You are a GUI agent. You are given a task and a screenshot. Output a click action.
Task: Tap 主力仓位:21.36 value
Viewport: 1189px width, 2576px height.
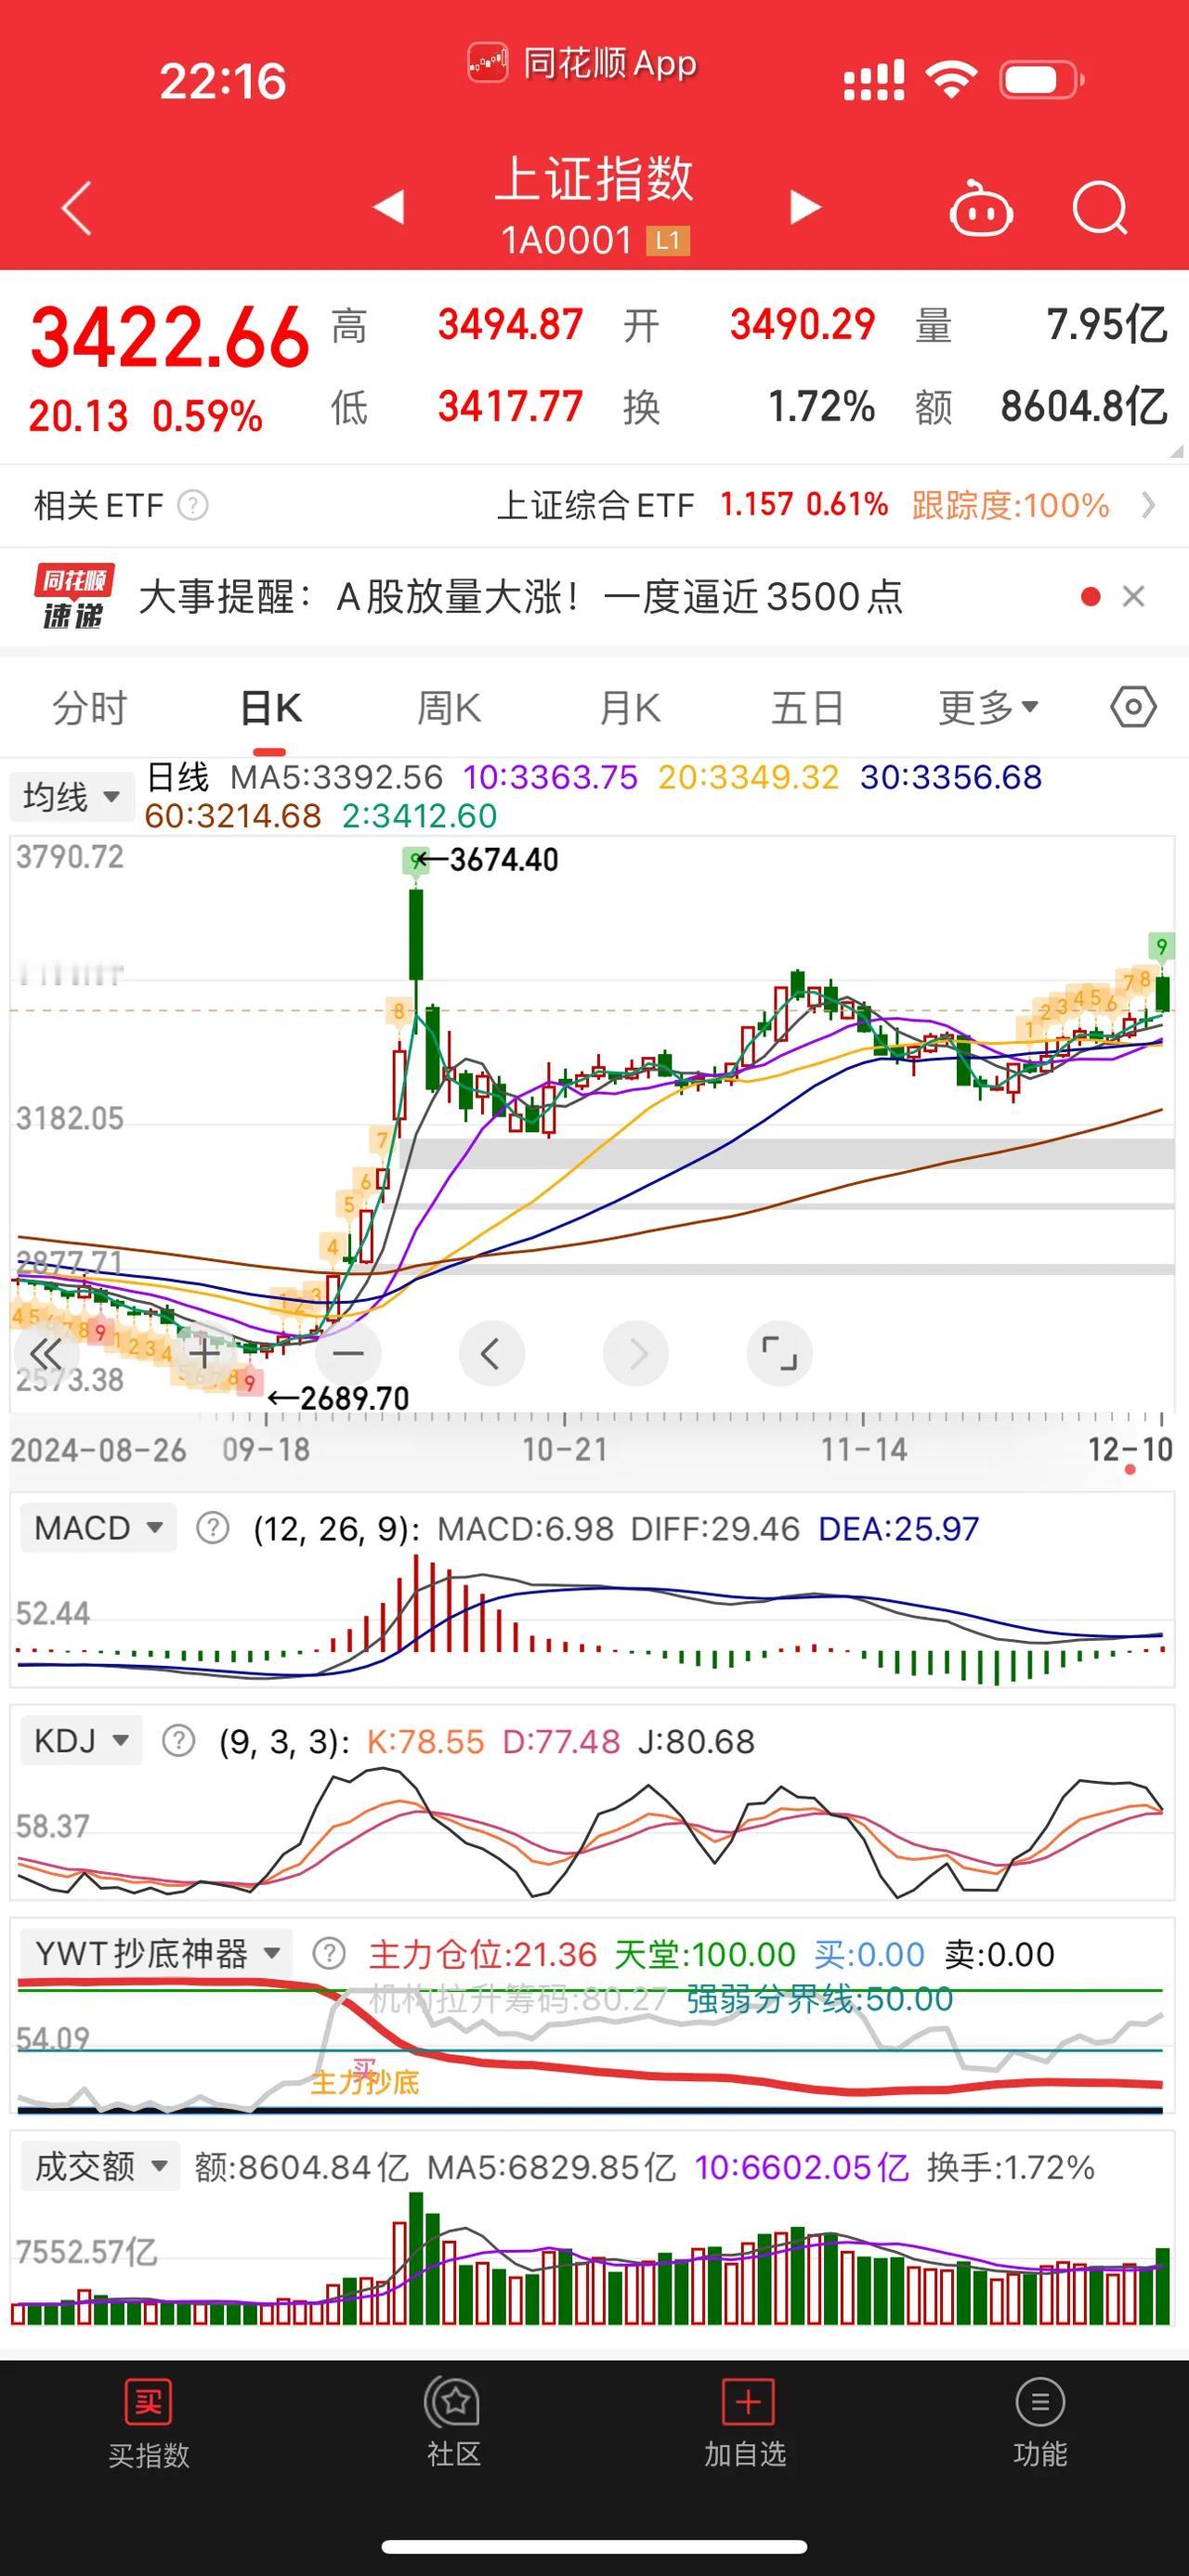coord(483,1954)
